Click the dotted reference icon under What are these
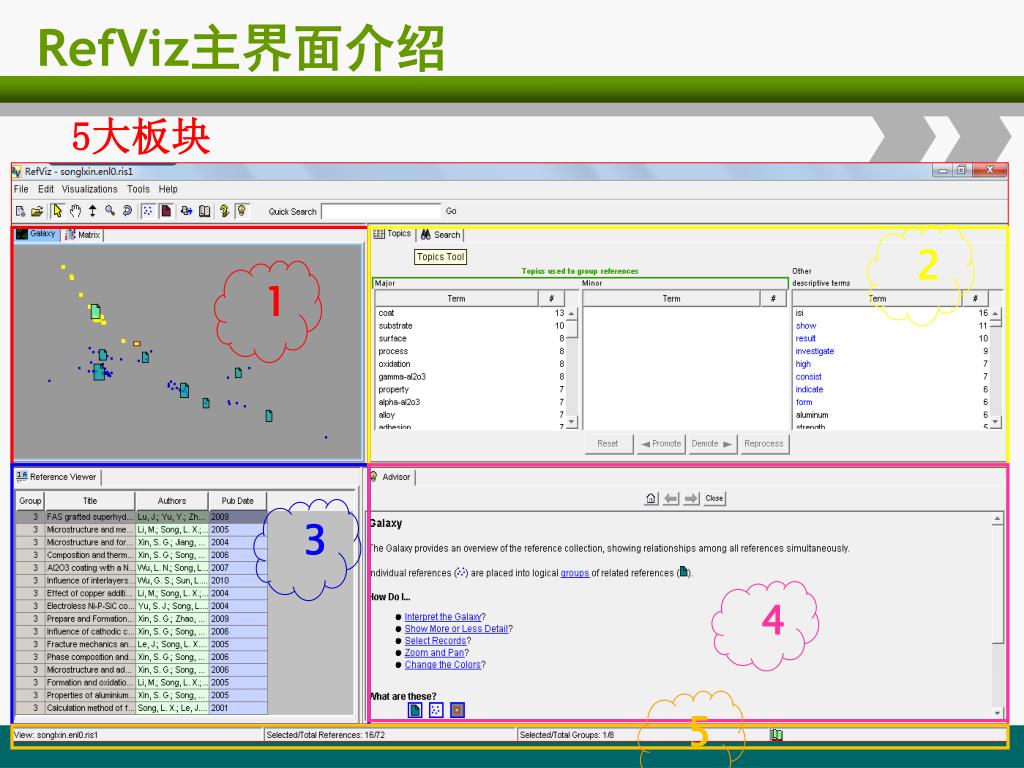This screenshot has height=768, width=1024. point(436,710)
